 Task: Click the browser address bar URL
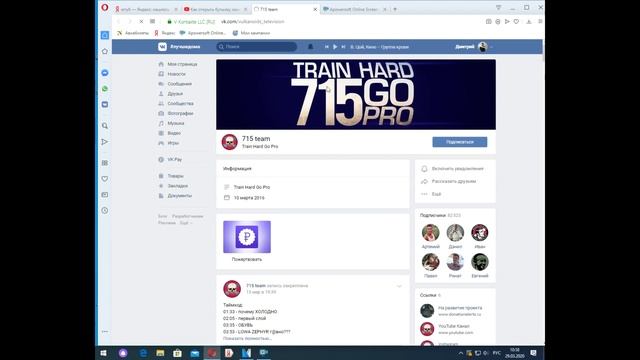pos(253,22)
